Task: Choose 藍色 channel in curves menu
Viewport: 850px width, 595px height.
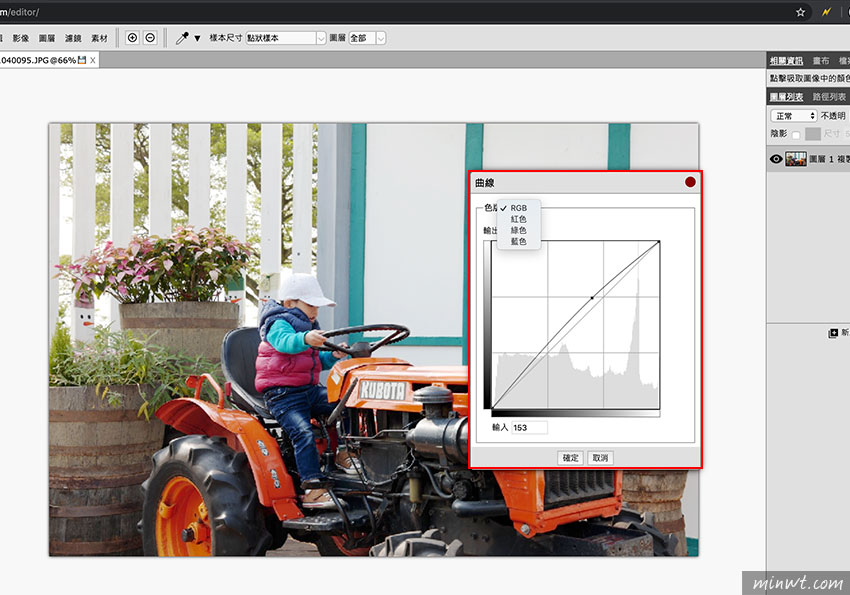Action: click(x=519, y=242)
